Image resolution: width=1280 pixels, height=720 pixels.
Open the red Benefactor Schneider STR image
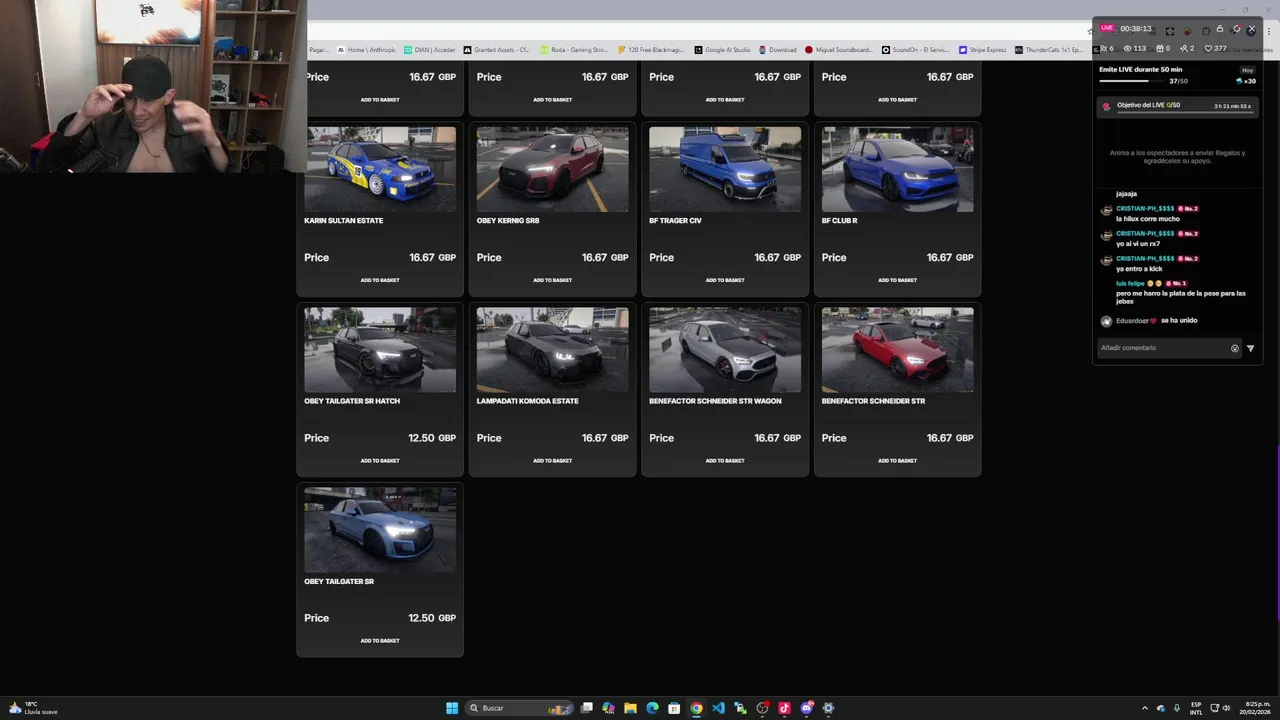[897, 350]
